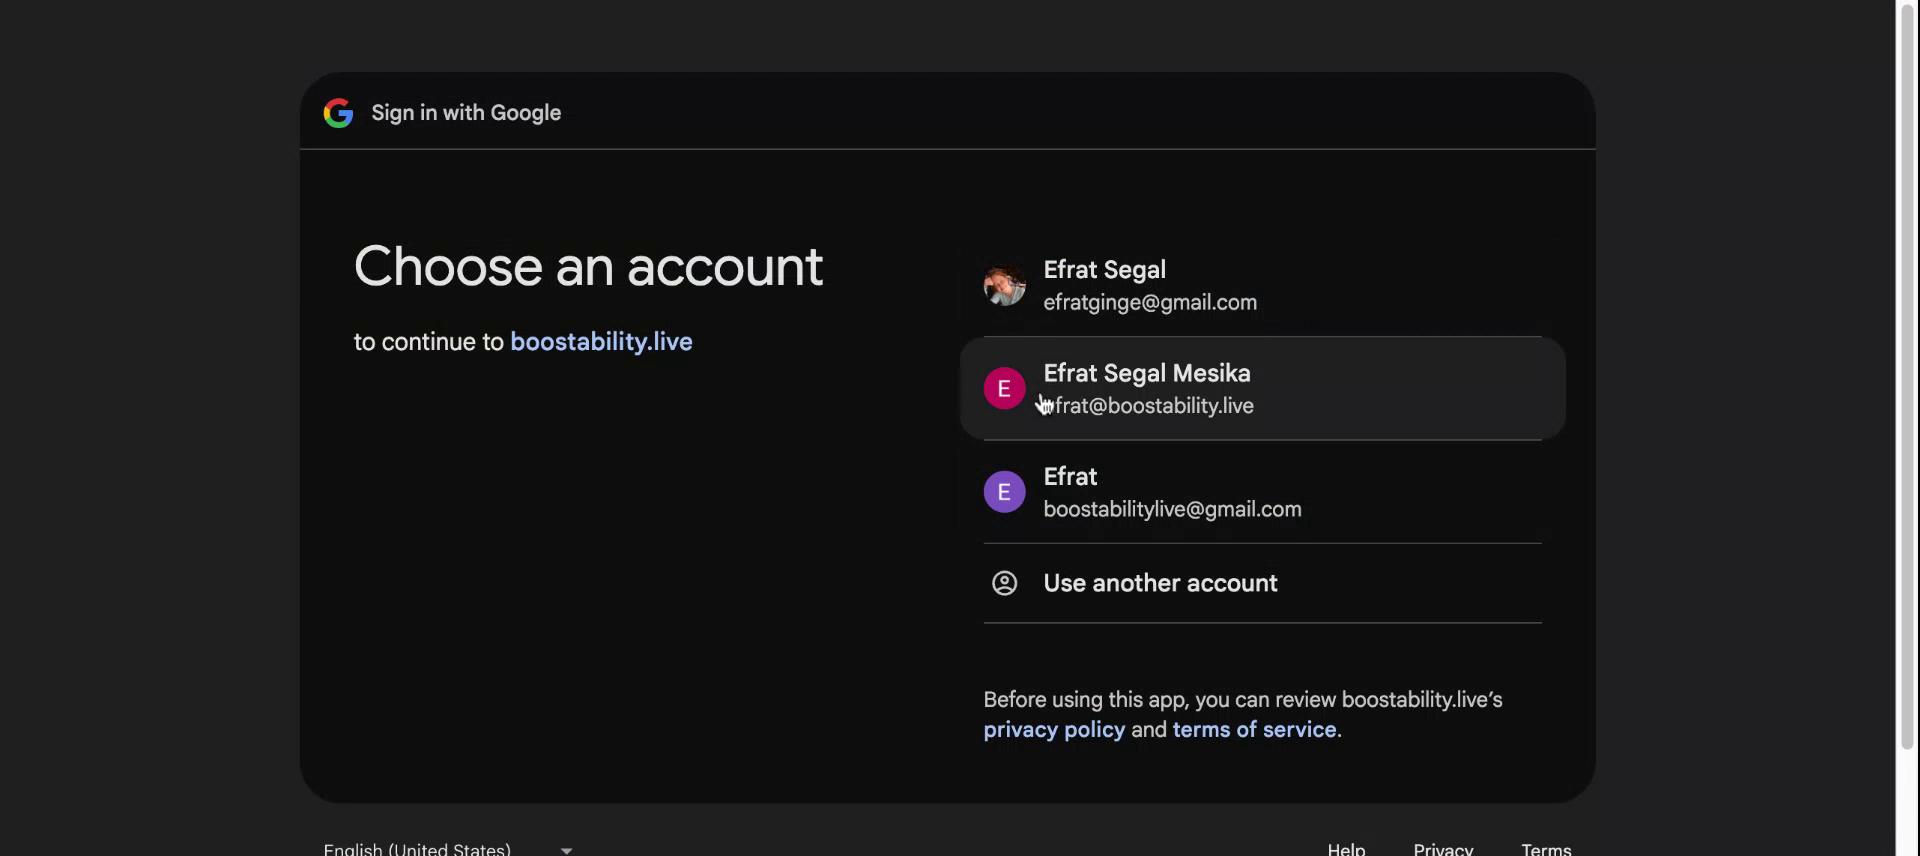Click the person icon beside Use another account
Image resolution: width=1920 pixels, height=856 pixels.
point(1004,583)
